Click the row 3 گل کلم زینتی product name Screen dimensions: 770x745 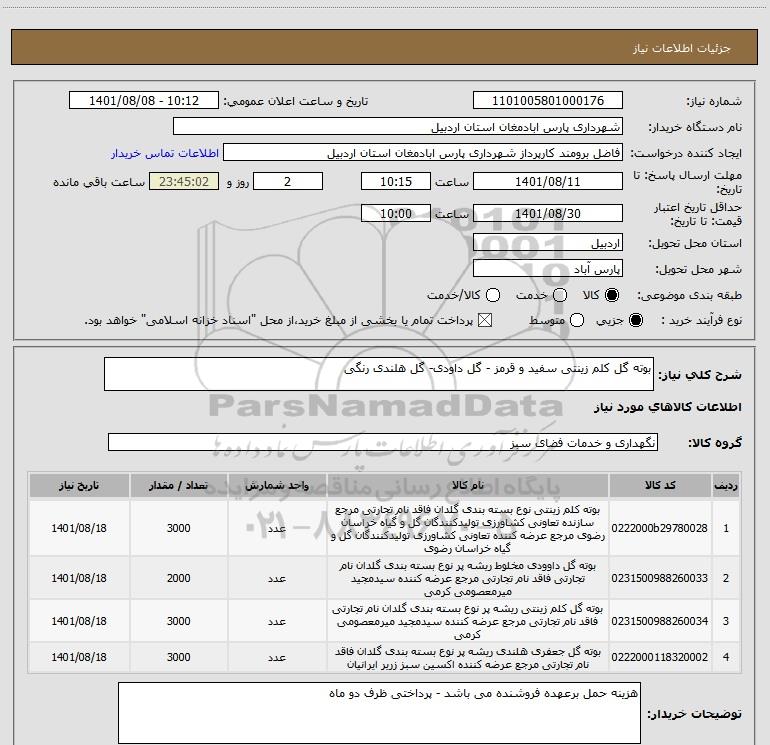click(468, 621)
